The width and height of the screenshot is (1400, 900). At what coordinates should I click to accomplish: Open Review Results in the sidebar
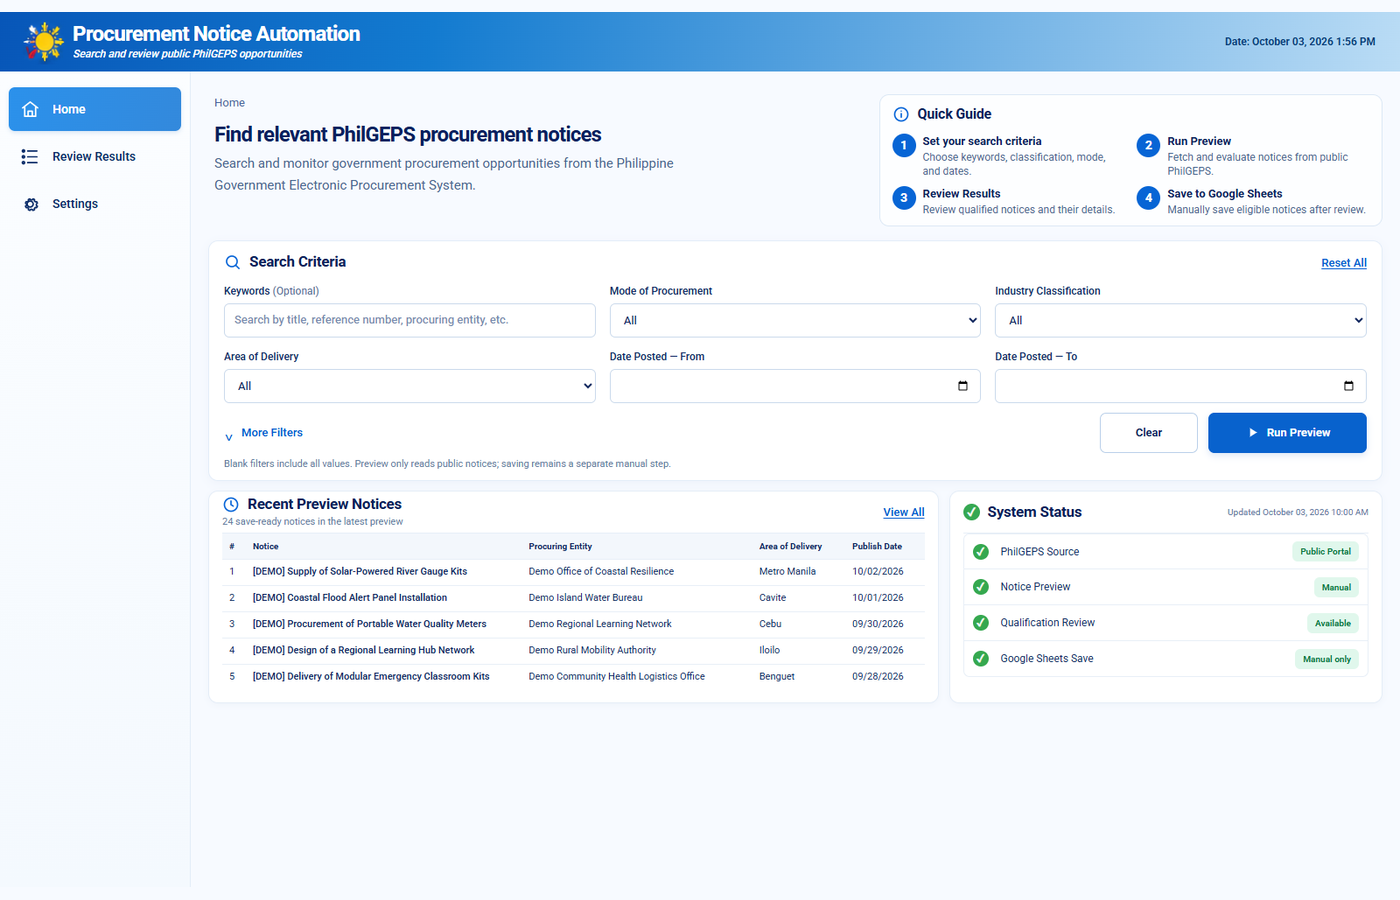click(95, 157)
